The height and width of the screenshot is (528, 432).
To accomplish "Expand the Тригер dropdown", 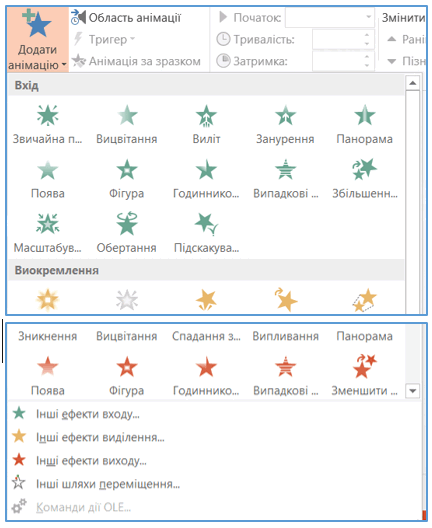I will [104, 39].
